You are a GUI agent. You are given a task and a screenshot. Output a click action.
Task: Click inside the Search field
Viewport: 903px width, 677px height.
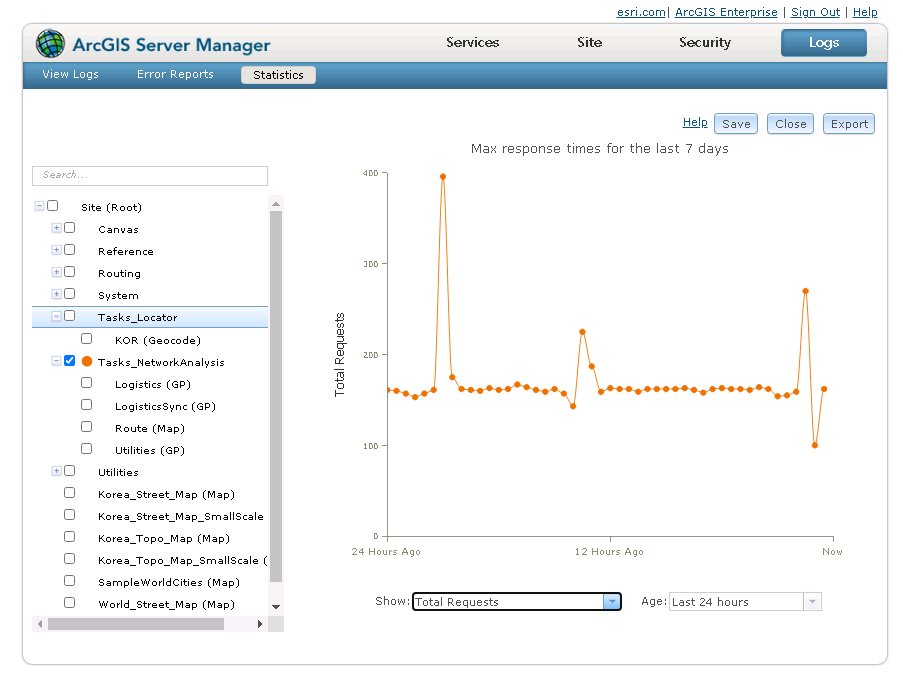point(150,176)
